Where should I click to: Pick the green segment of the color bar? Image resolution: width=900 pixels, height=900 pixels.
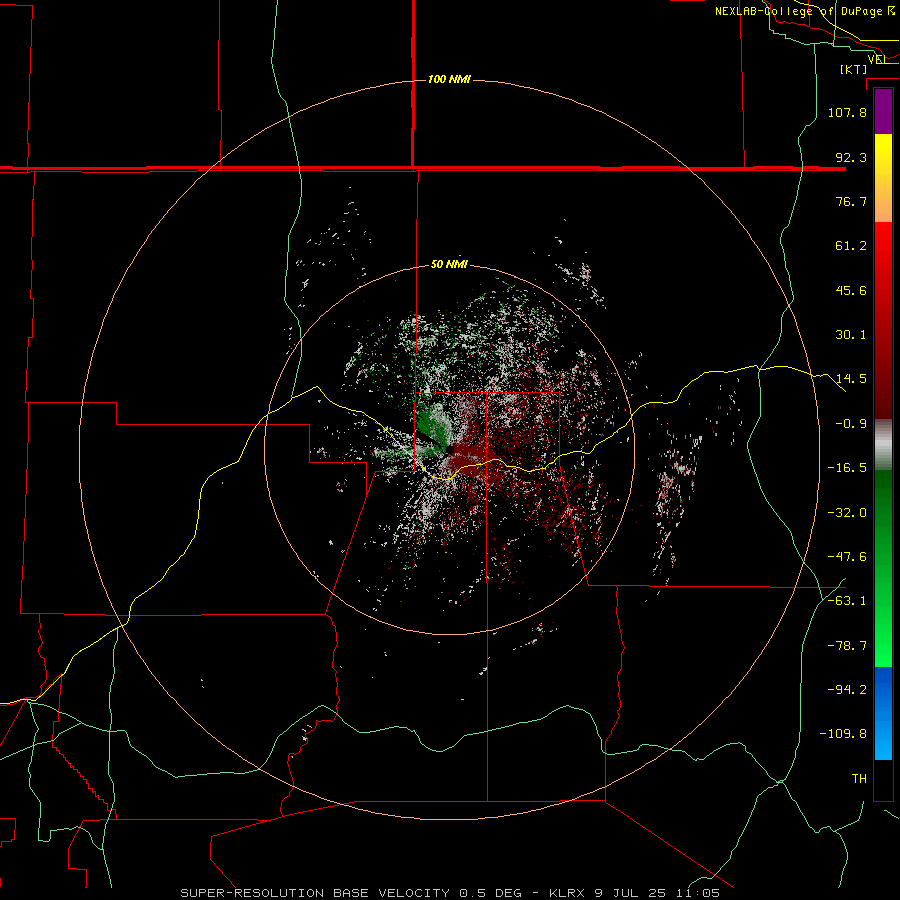(x=883, y=568)
